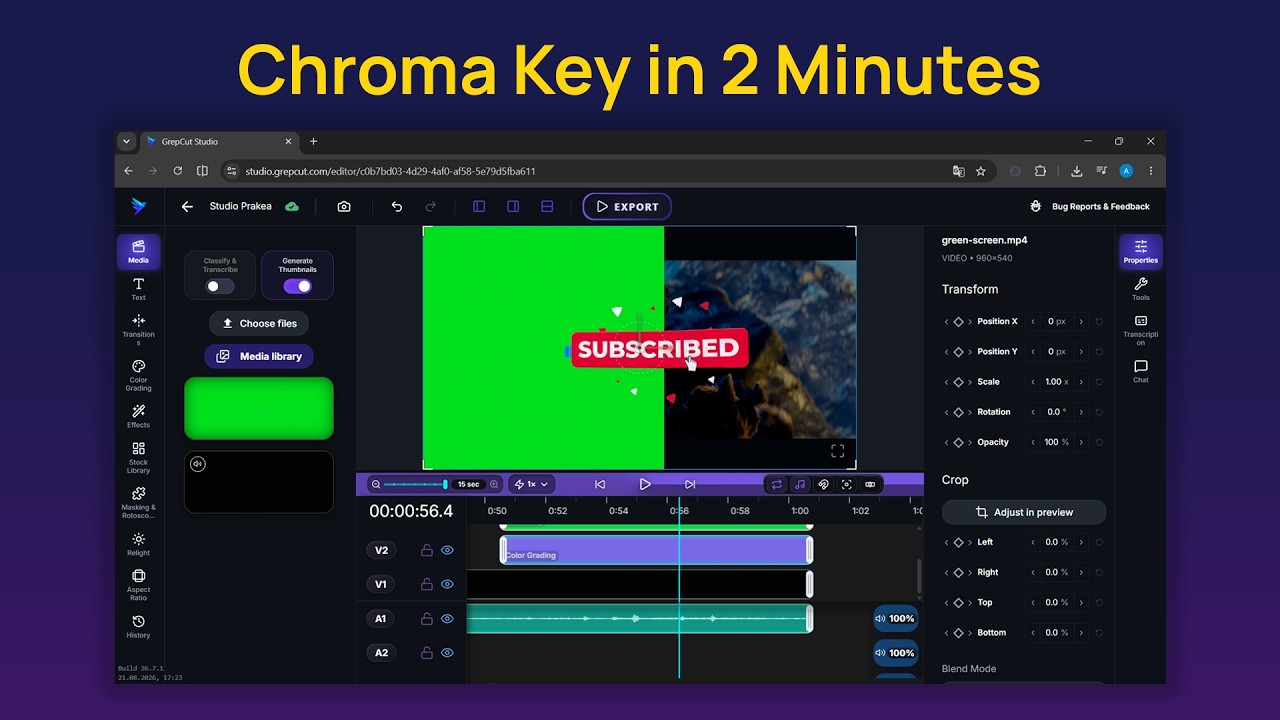Click the Export button
1280x720 pixels.
[627, 207]
